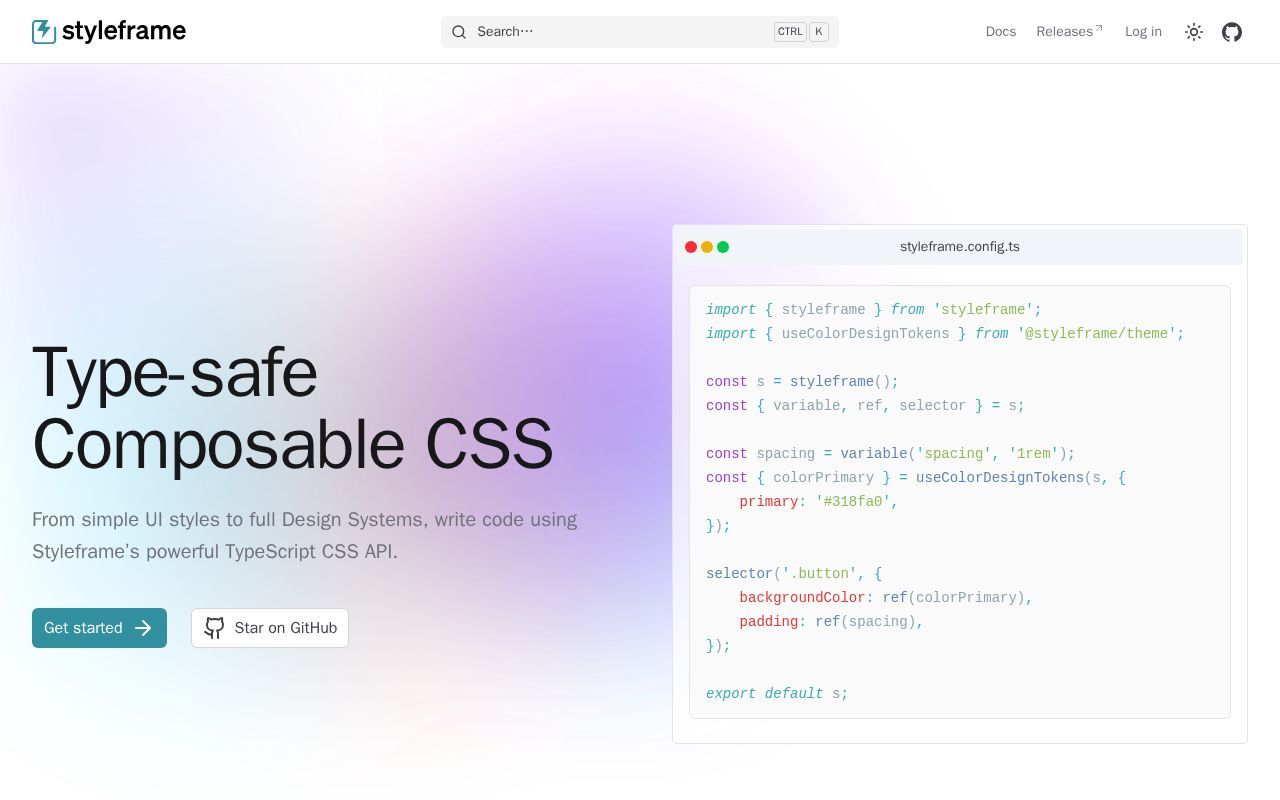Click the 'backgroundColor: ref(colorPrimary)' line

click(x=886, y=598)
